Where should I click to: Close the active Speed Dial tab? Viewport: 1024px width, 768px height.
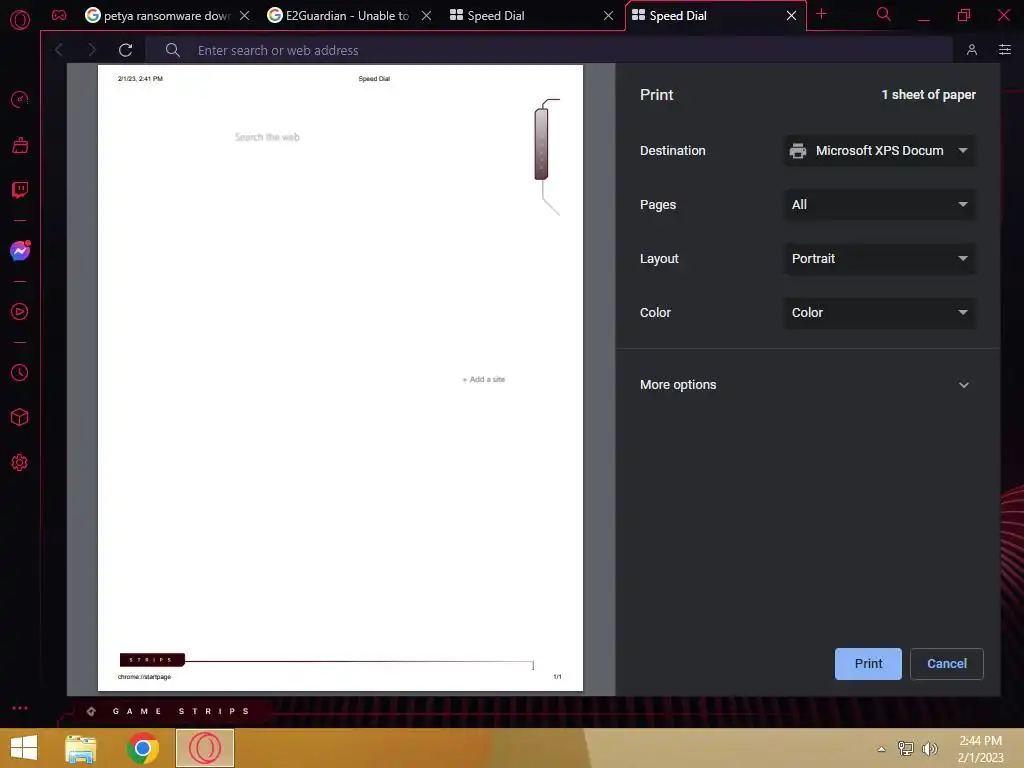click(791, 15)
